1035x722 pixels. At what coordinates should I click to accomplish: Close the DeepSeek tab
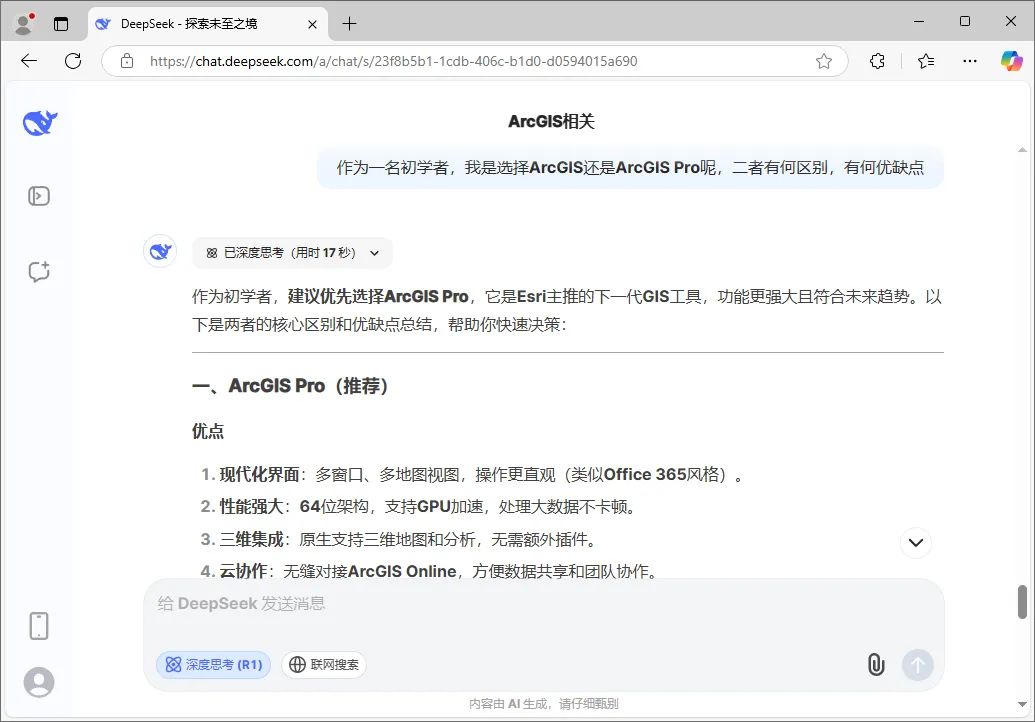point(312,24)
